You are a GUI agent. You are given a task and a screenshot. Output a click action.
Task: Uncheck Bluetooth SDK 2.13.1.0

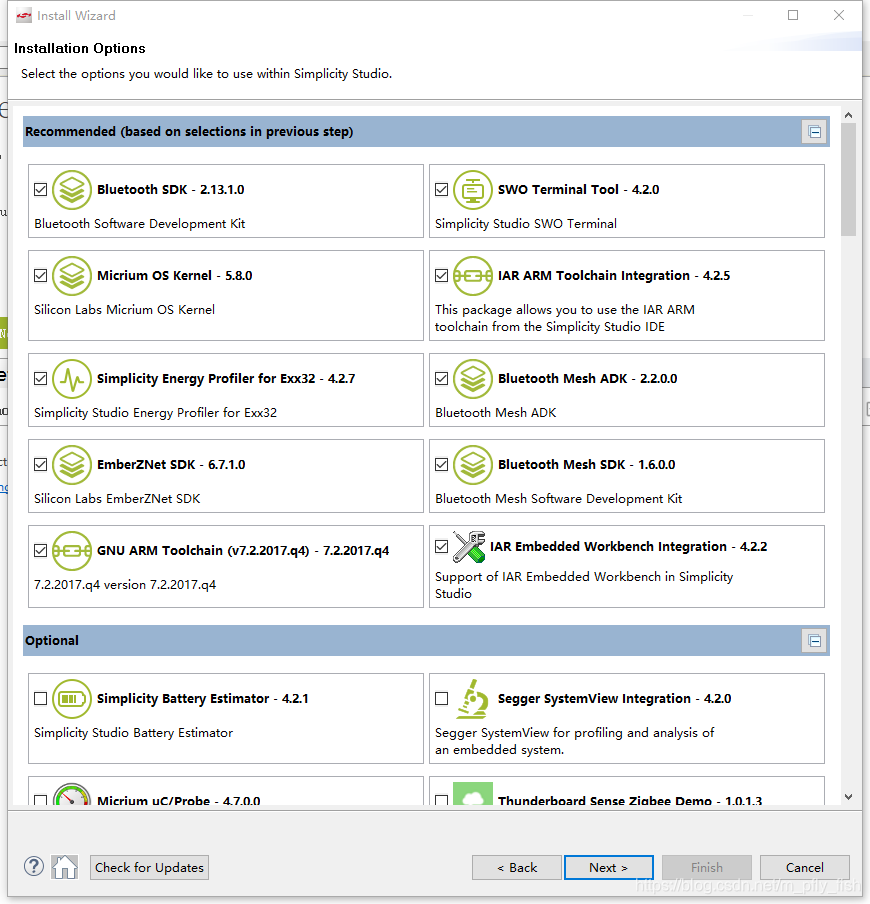click(40, 190)
